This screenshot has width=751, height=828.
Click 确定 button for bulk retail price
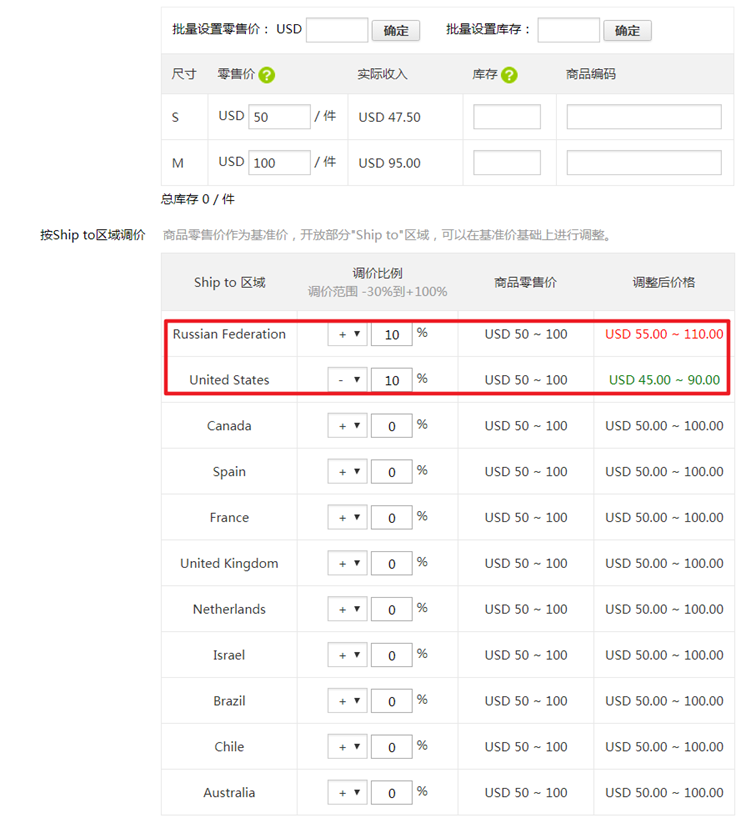[x=396, y=30]
